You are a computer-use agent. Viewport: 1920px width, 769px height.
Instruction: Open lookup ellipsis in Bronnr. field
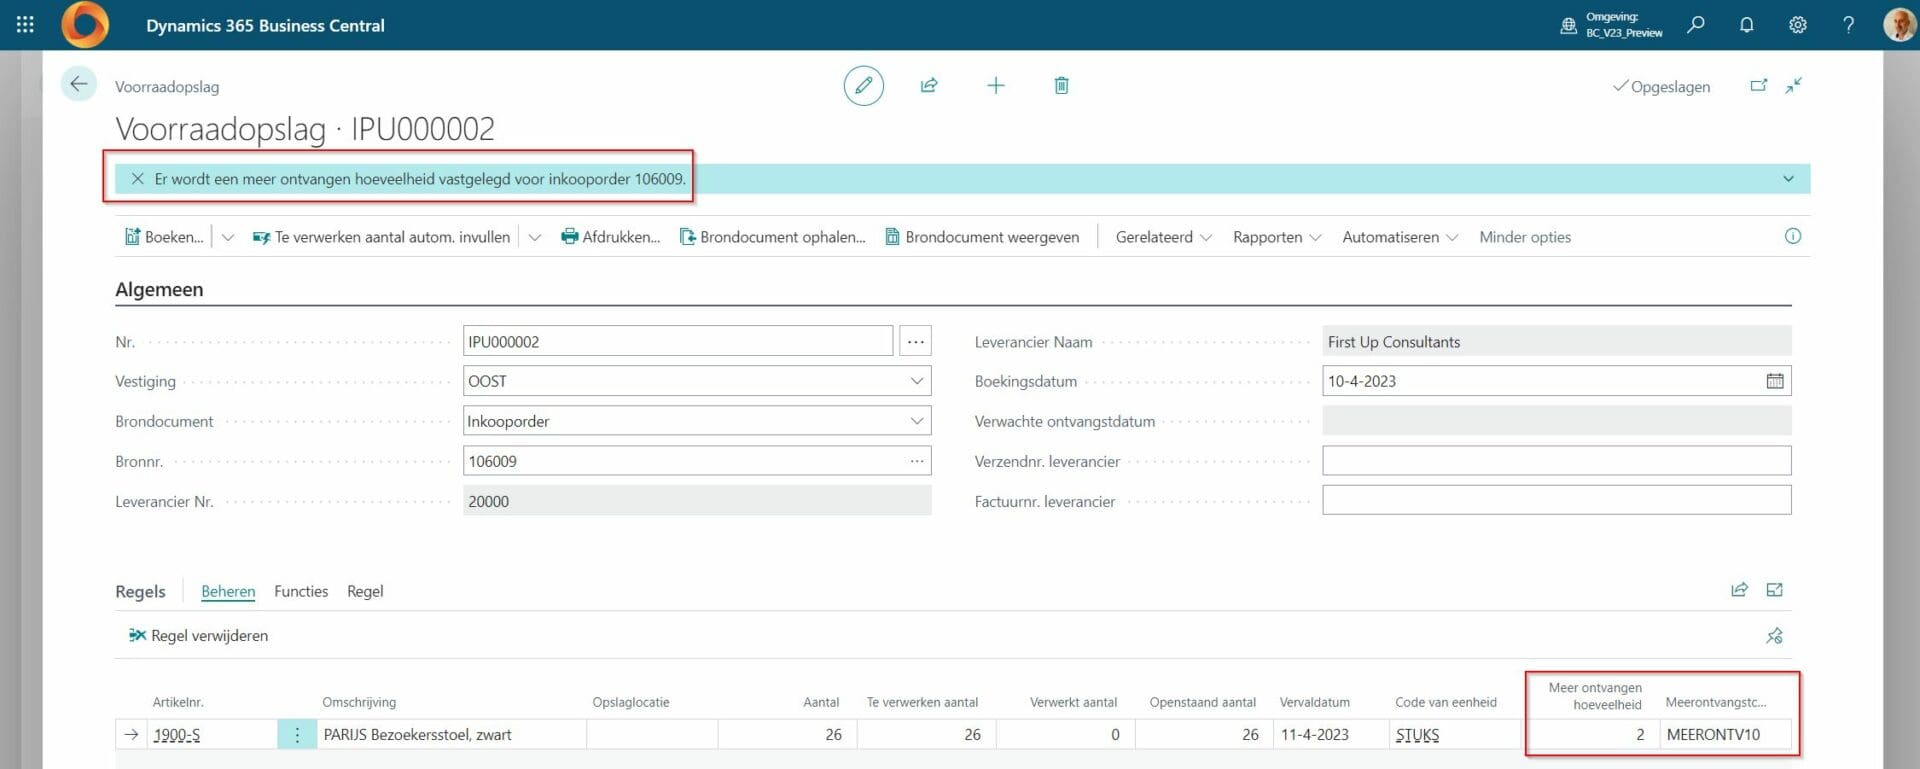click(916, 461)
